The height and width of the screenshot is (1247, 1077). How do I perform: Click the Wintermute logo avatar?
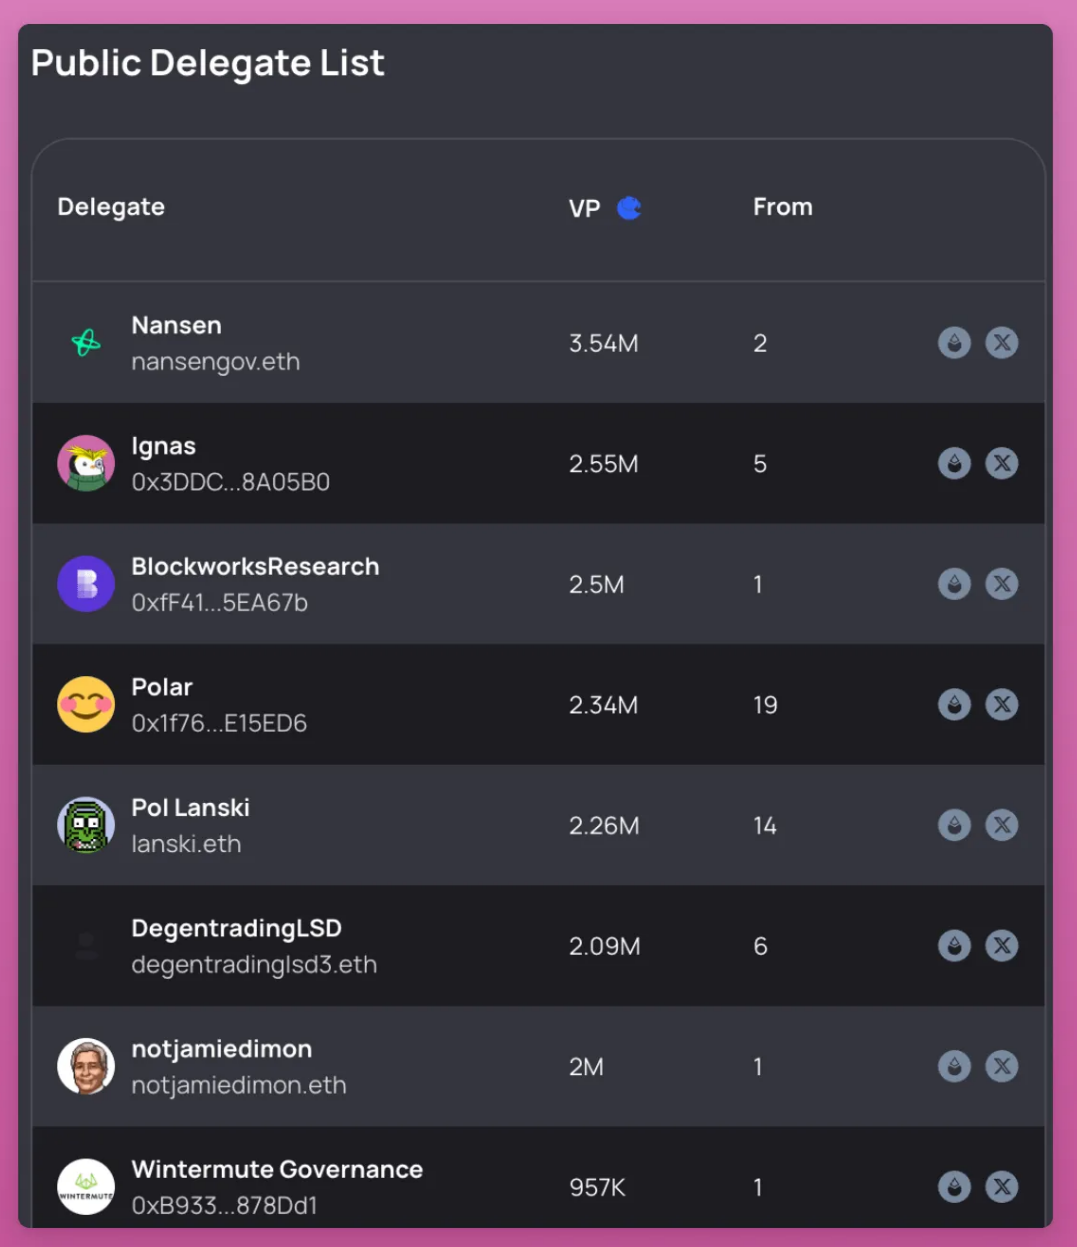[x=86, y=1187]
